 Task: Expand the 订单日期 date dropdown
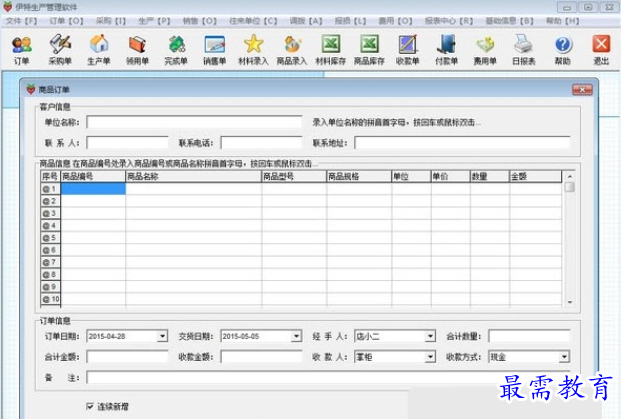click(162, 336)
